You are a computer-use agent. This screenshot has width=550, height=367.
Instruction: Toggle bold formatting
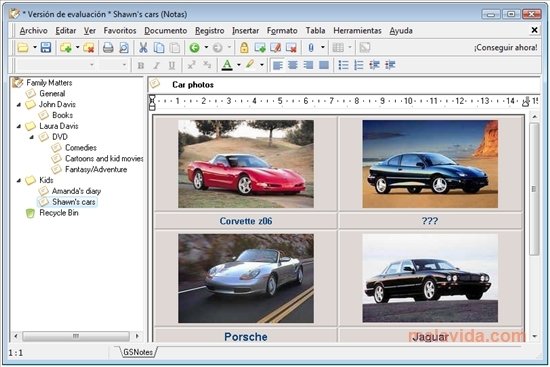click(141, 65)
